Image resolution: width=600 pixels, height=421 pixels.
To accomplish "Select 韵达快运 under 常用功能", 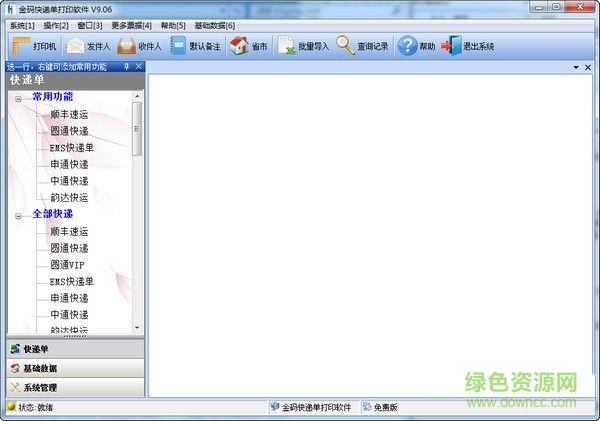I will click(x=69, y=197).
